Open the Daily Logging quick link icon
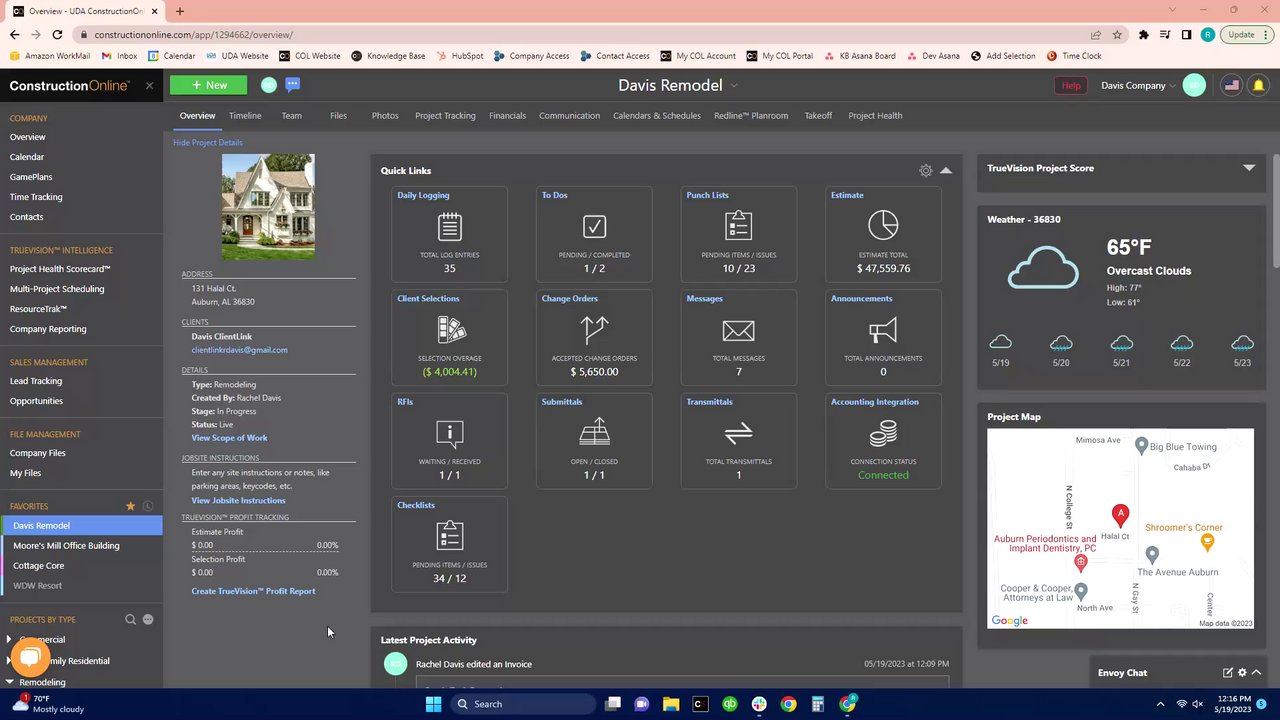The height and width of the screenshot is (720, 1280). [449, 227]
